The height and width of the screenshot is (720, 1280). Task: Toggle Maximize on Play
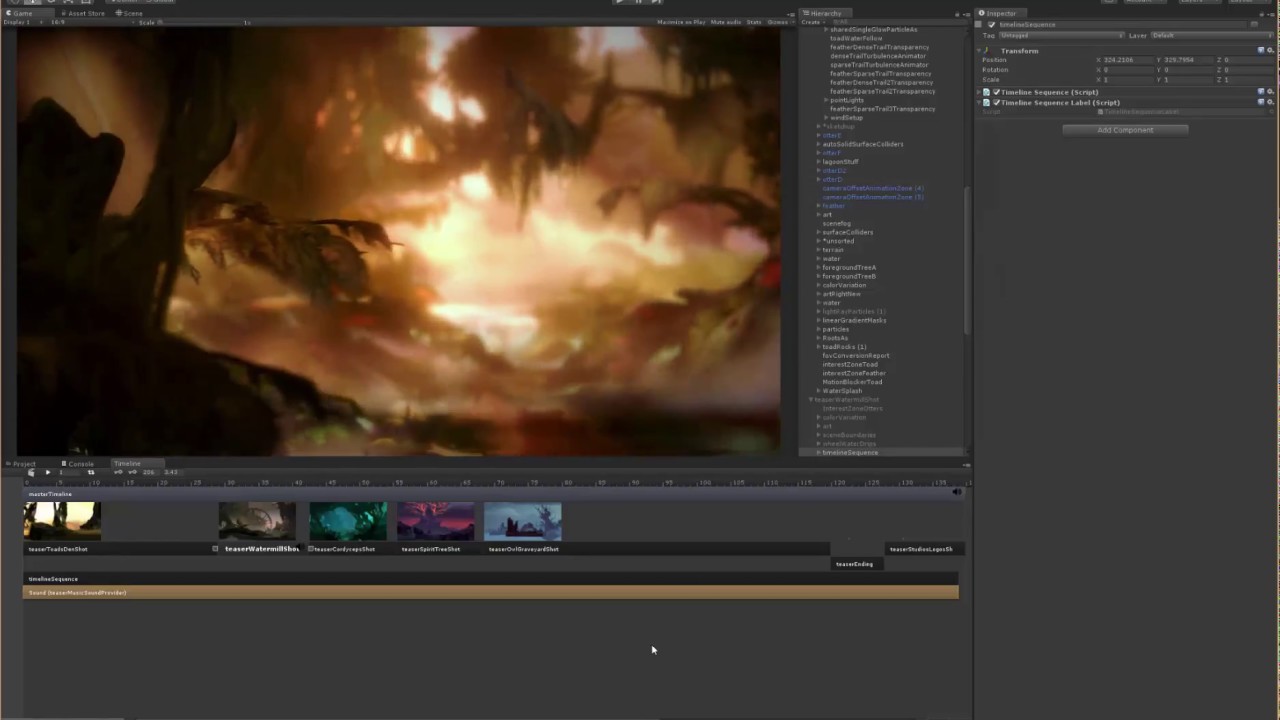(x=681, y=22)
